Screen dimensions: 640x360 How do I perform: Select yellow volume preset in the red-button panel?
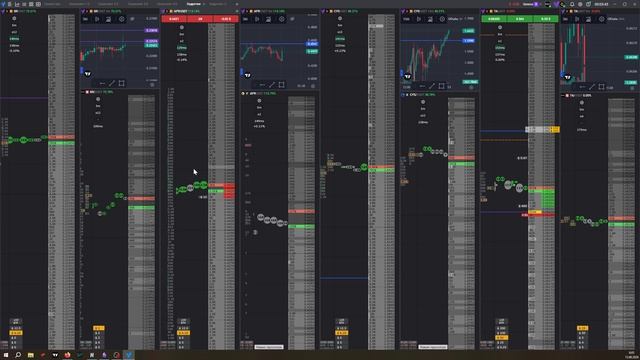183,333
